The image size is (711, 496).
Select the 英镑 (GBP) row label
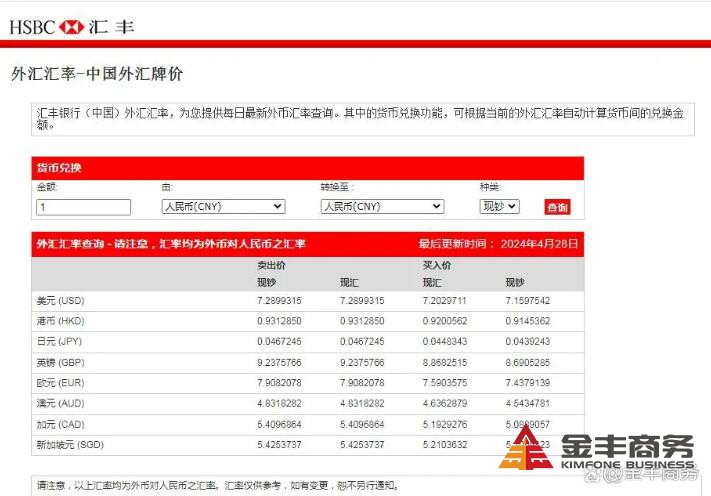coord(60,363)
